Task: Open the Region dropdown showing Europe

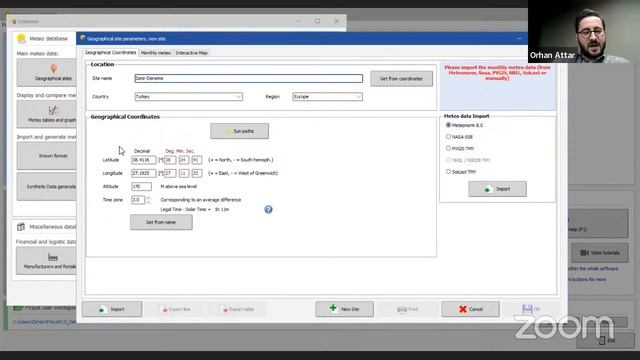Action: pos(327,97)
